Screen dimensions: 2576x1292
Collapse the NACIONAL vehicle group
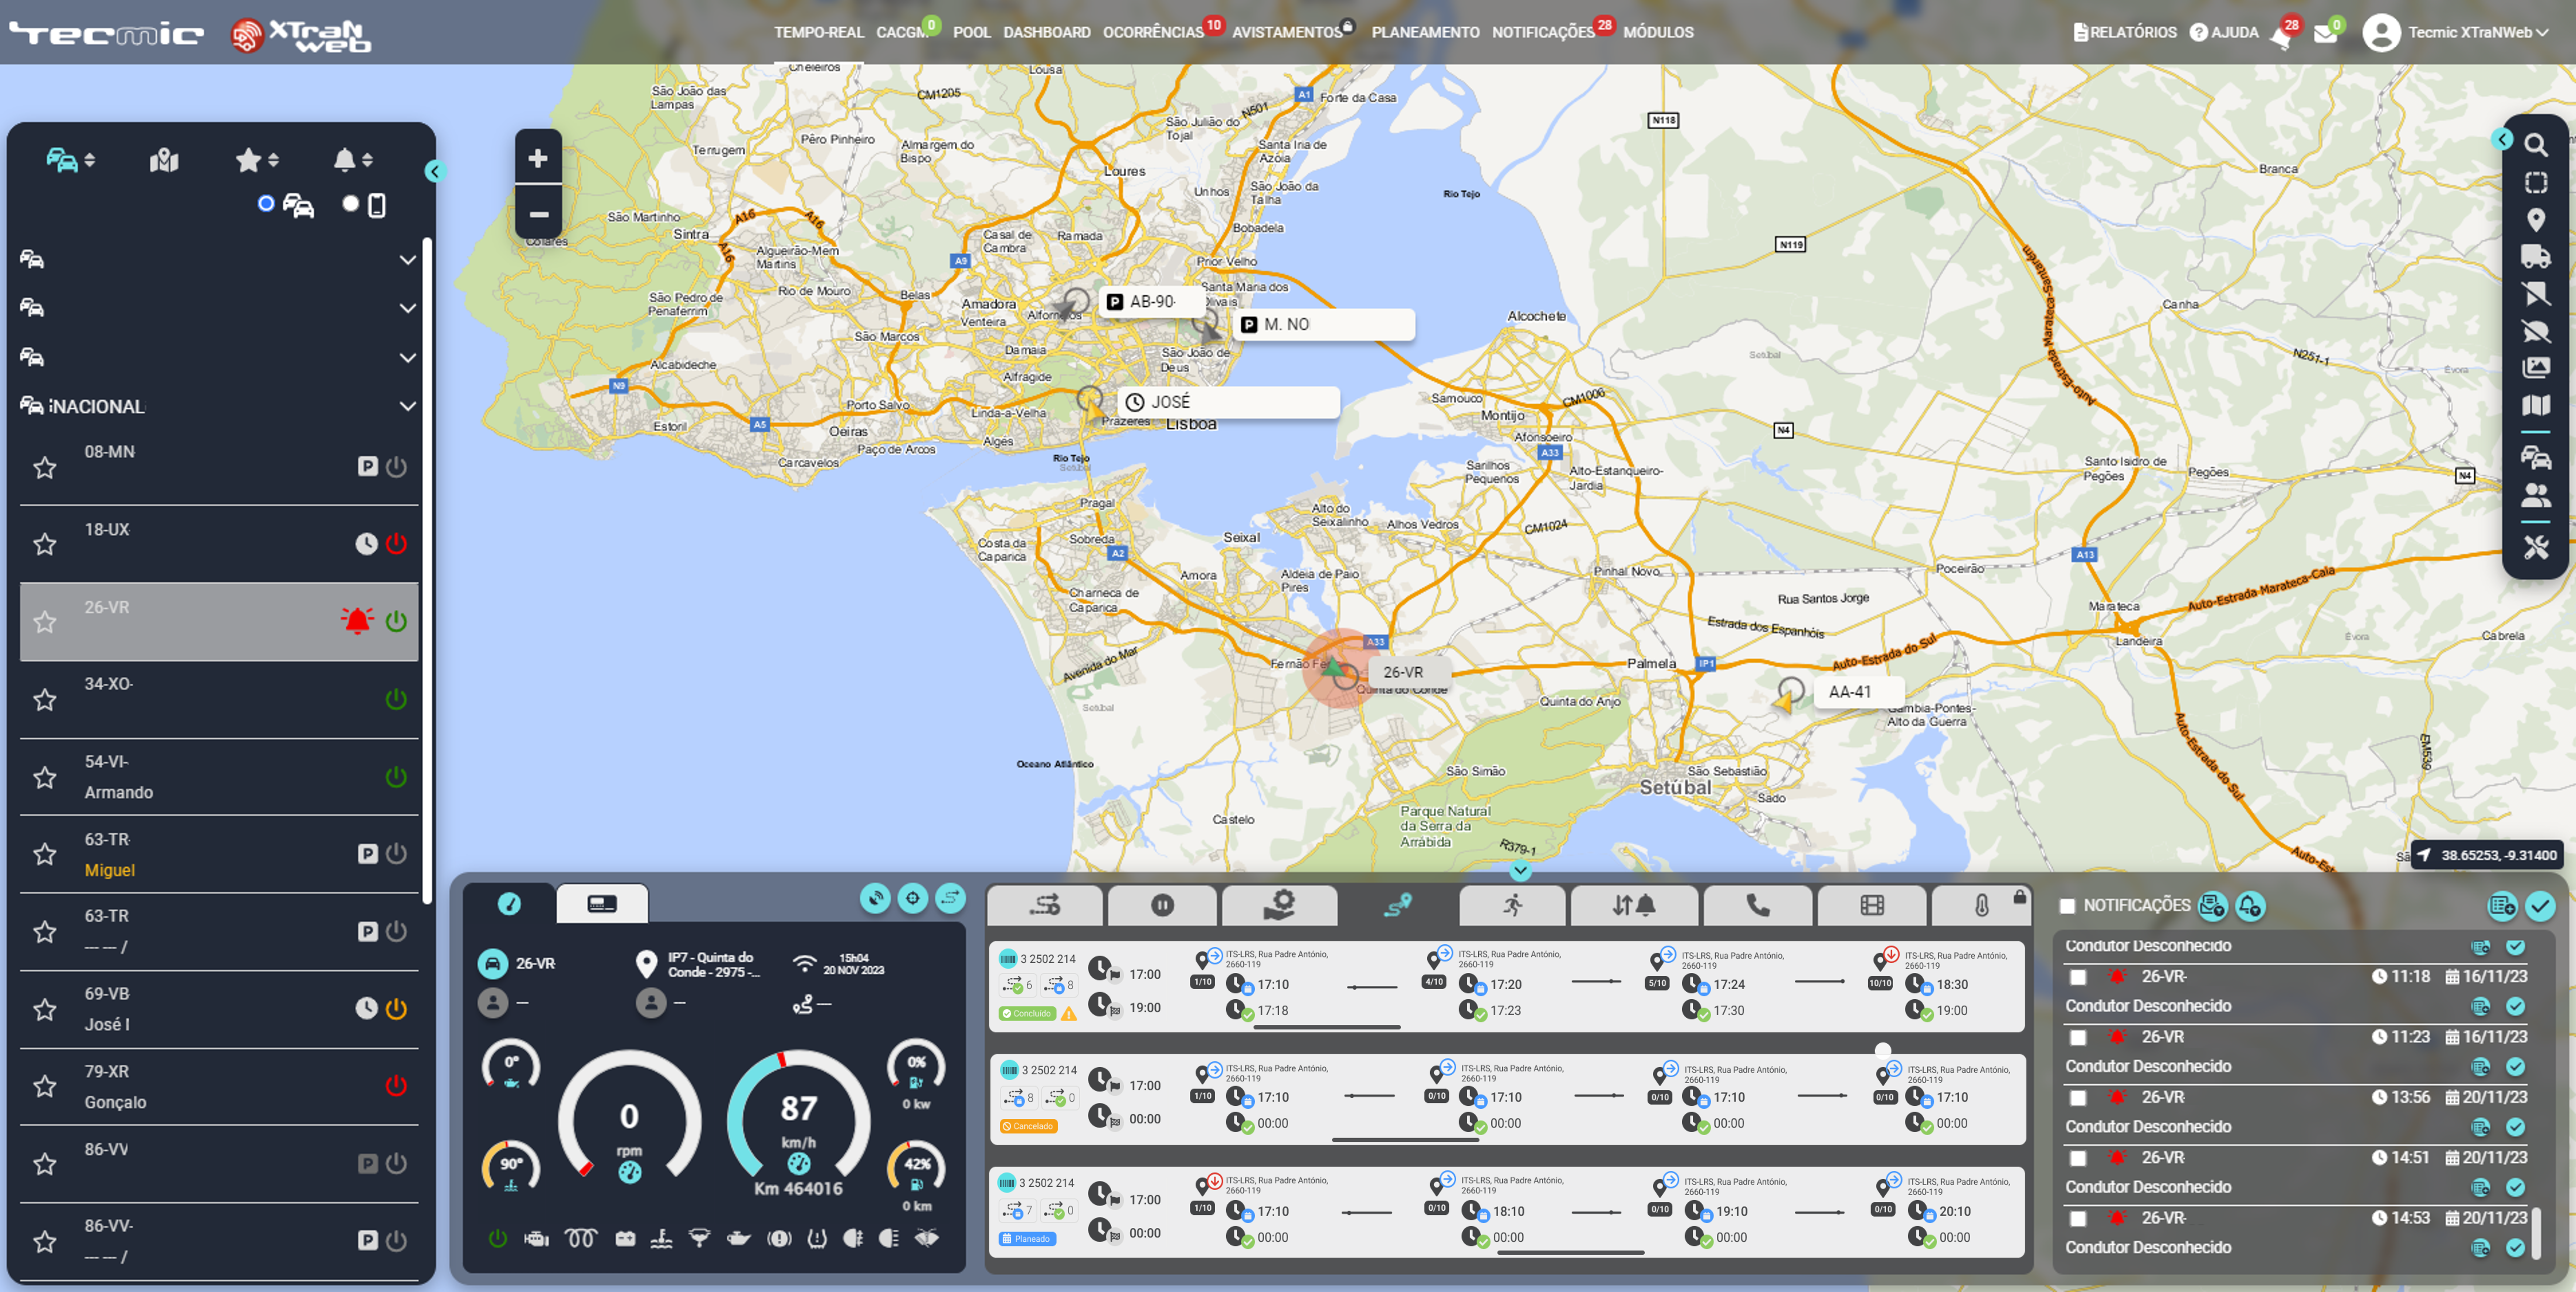click(x=408, y=406)
